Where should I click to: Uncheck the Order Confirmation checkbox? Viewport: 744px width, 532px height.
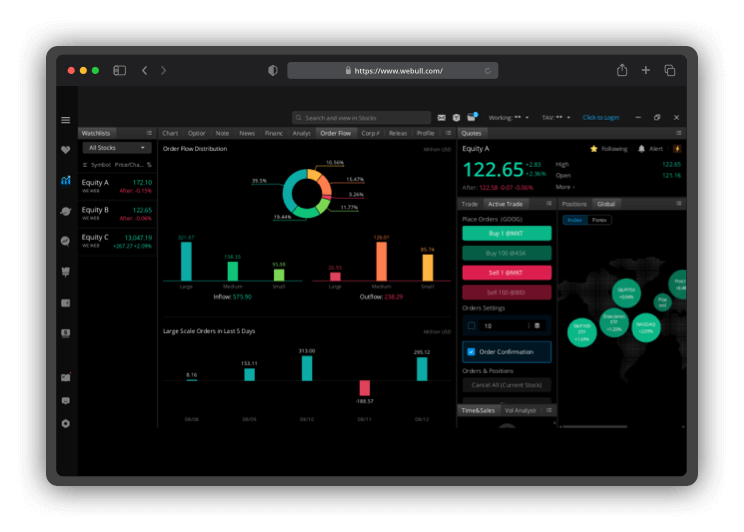[x=472, y=352]
